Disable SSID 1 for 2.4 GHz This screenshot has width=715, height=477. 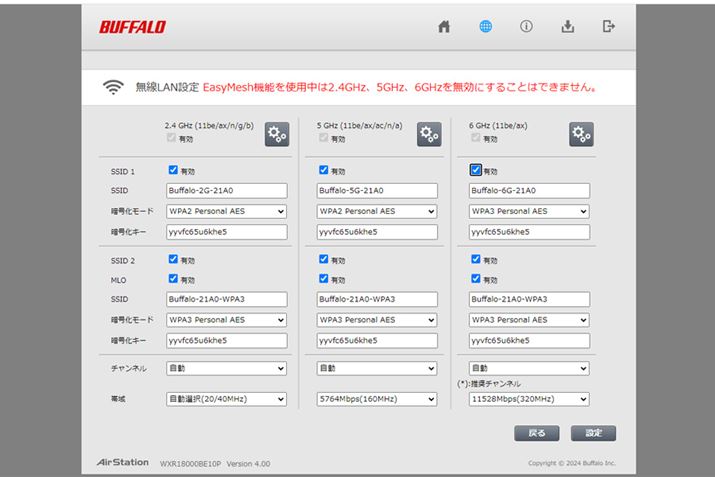coord(173,171)
